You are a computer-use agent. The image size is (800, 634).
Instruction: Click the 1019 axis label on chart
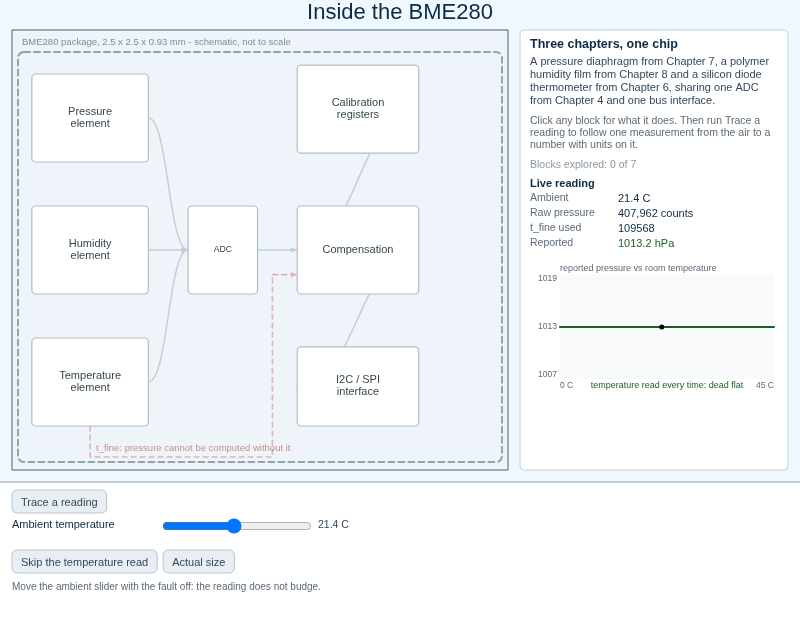click(x=547, y=278)
